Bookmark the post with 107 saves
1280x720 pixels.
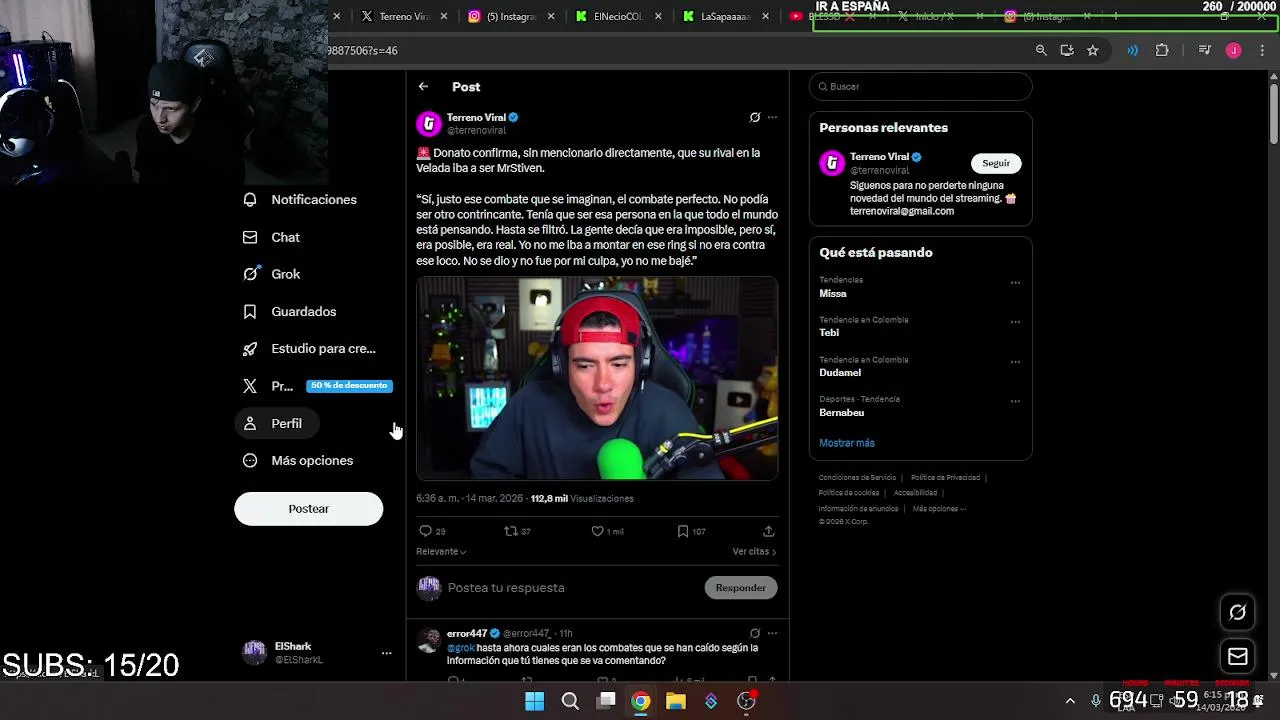click(682, 531)
